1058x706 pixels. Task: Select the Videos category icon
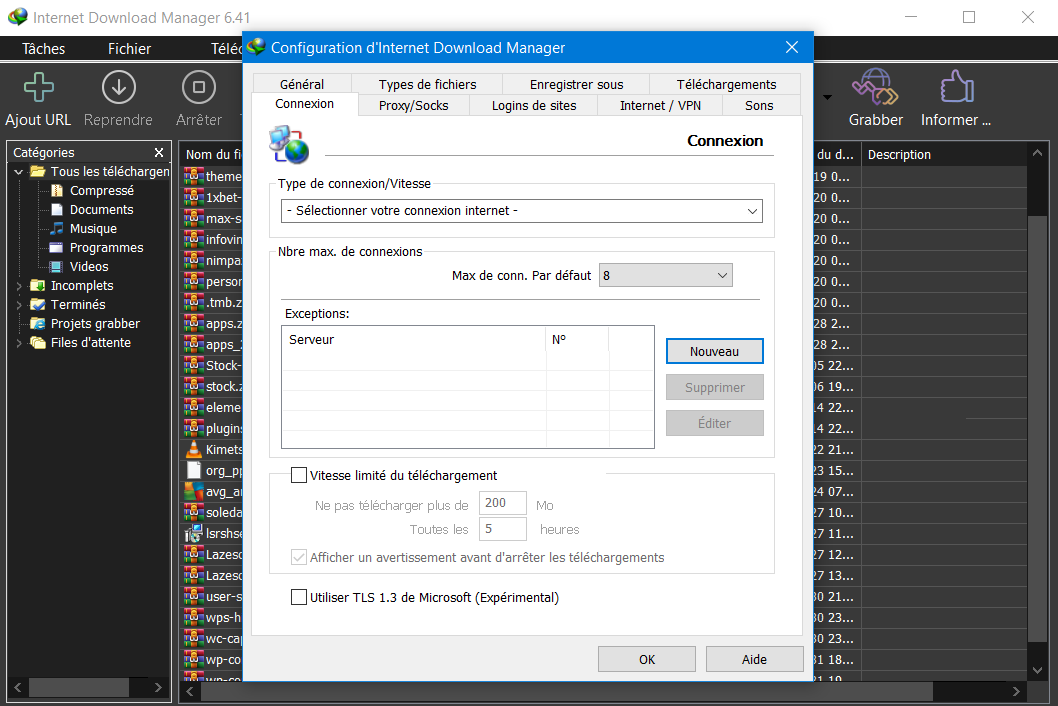(57, 267)
